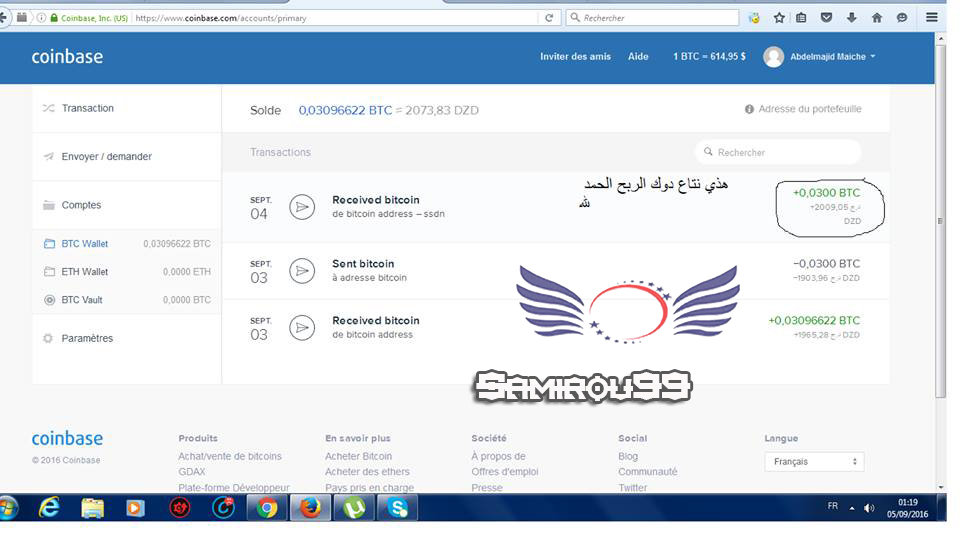
Task: Click the page vertical scrollbar
Action: 941,220
